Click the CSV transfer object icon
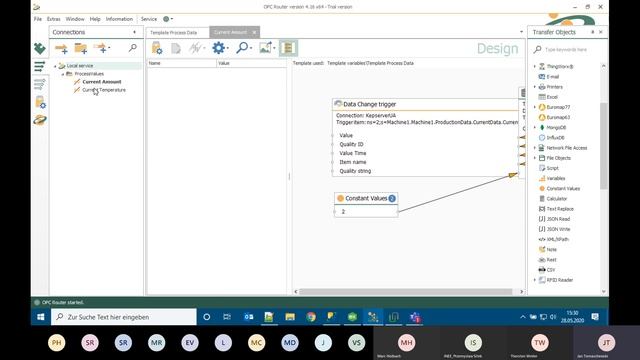This screenshot has height=360, width=640. (542, 270)
